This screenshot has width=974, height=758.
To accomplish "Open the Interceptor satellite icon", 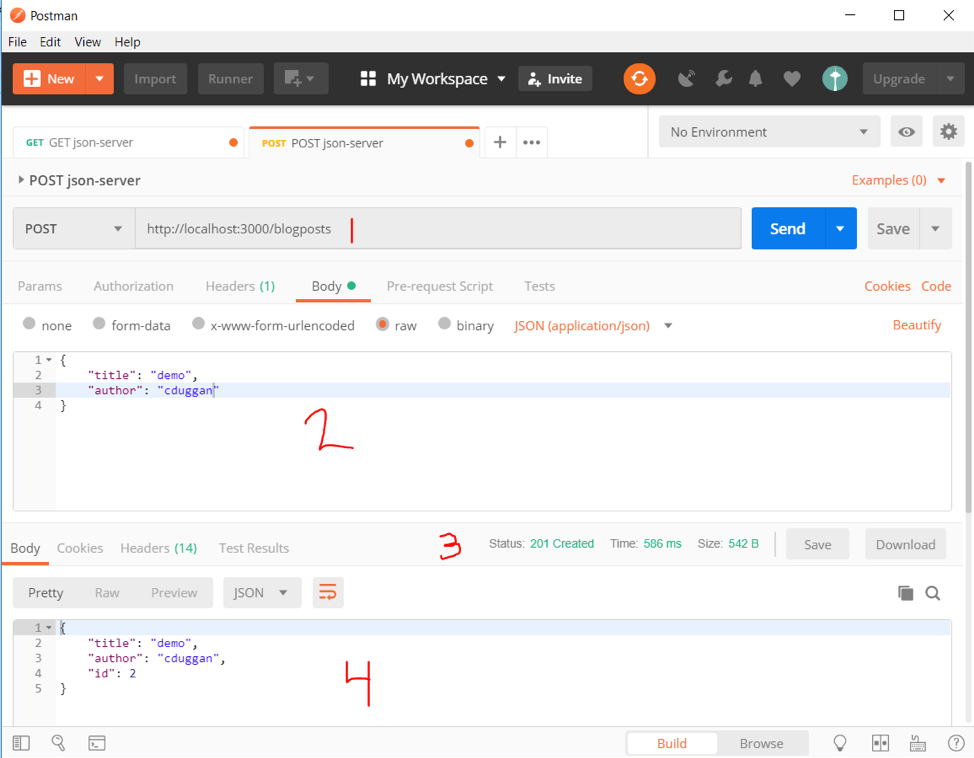I will [686, 79].
